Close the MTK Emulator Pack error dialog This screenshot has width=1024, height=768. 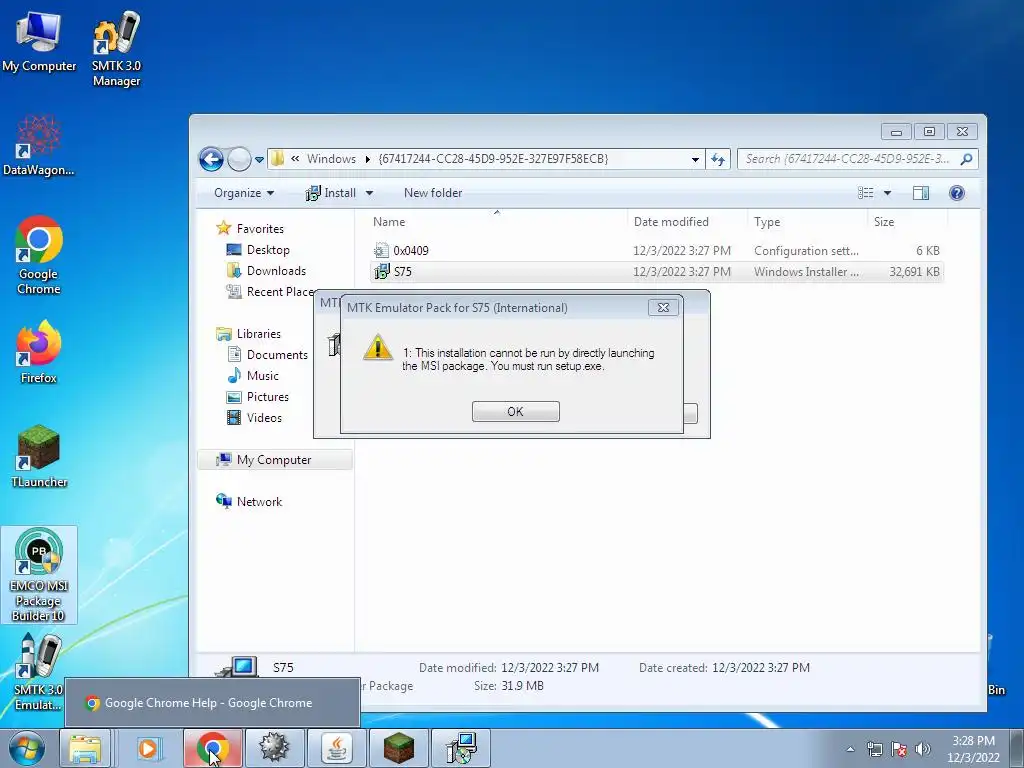(x=663, y=308)
